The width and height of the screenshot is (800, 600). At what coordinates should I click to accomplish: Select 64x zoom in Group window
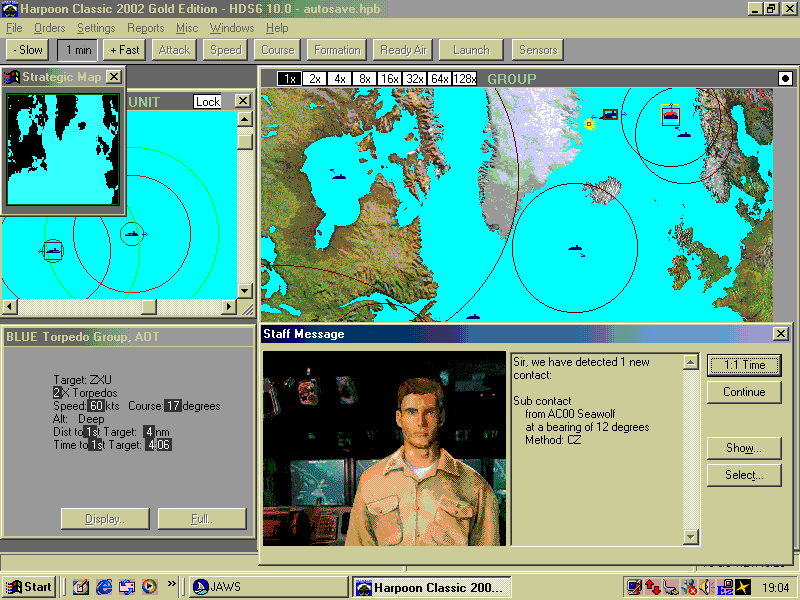pos(439,79)
